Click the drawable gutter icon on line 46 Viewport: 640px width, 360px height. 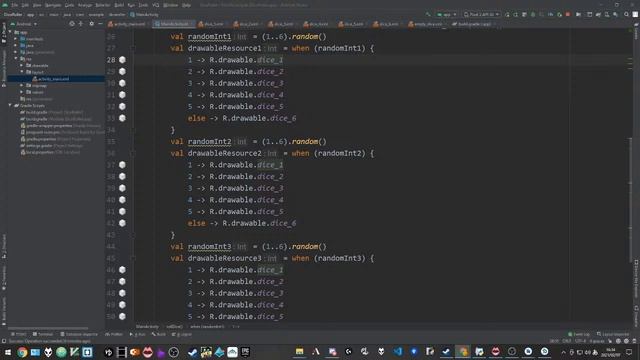coord(122,270)
